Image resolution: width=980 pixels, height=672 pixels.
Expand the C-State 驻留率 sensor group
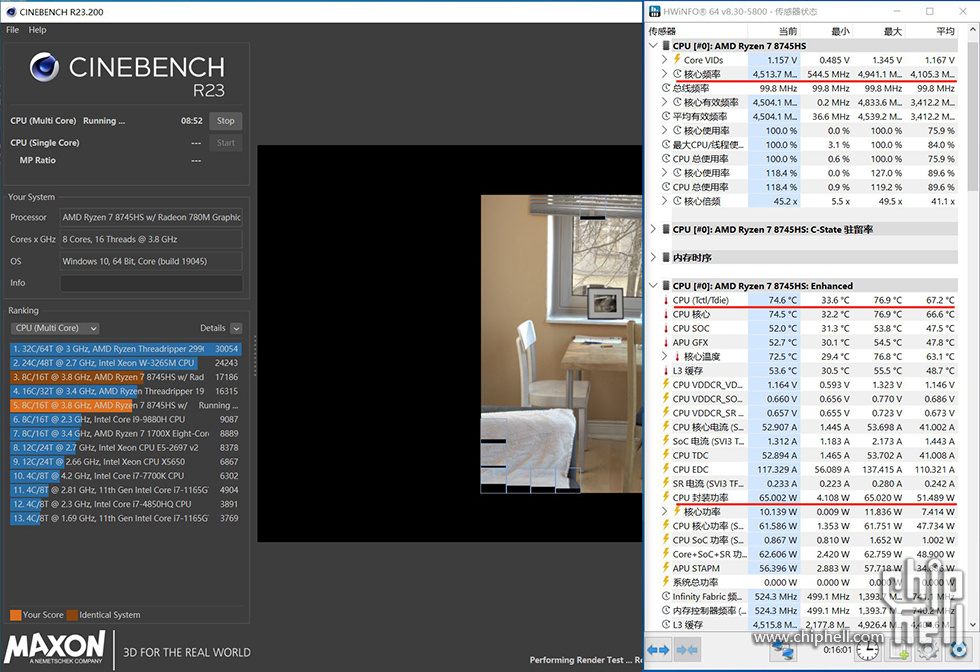pyautogui.click(x=653, y=229)
